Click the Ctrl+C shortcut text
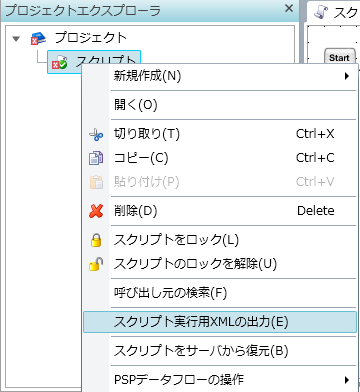Image resolution: width=360 pixels, height=392 pixels. (315, 158)
